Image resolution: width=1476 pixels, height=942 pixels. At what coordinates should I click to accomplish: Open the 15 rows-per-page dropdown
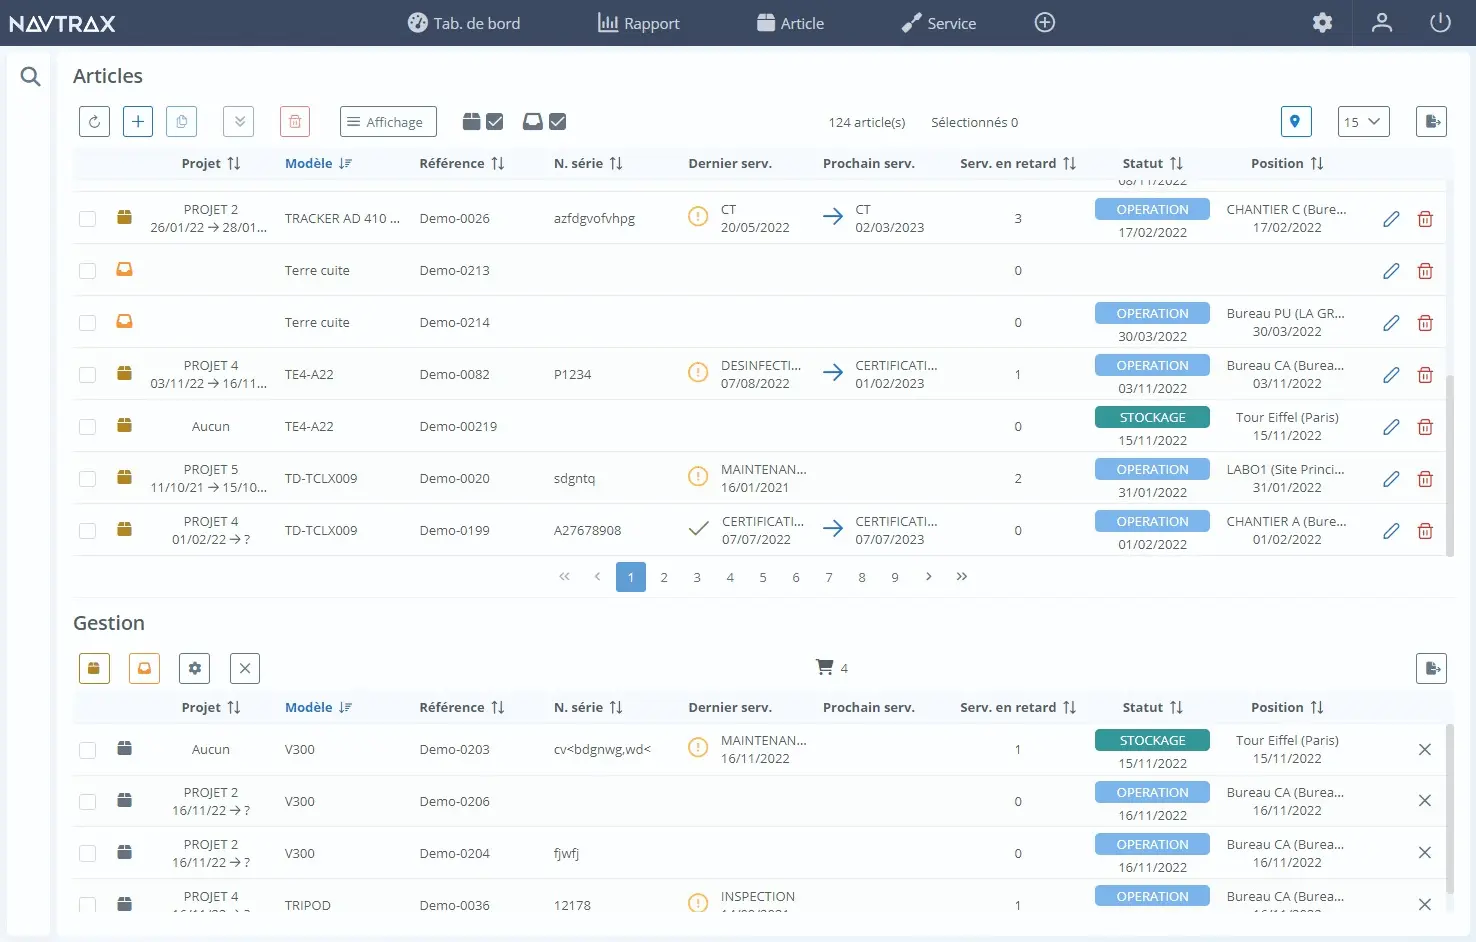tap(1364, 122)
